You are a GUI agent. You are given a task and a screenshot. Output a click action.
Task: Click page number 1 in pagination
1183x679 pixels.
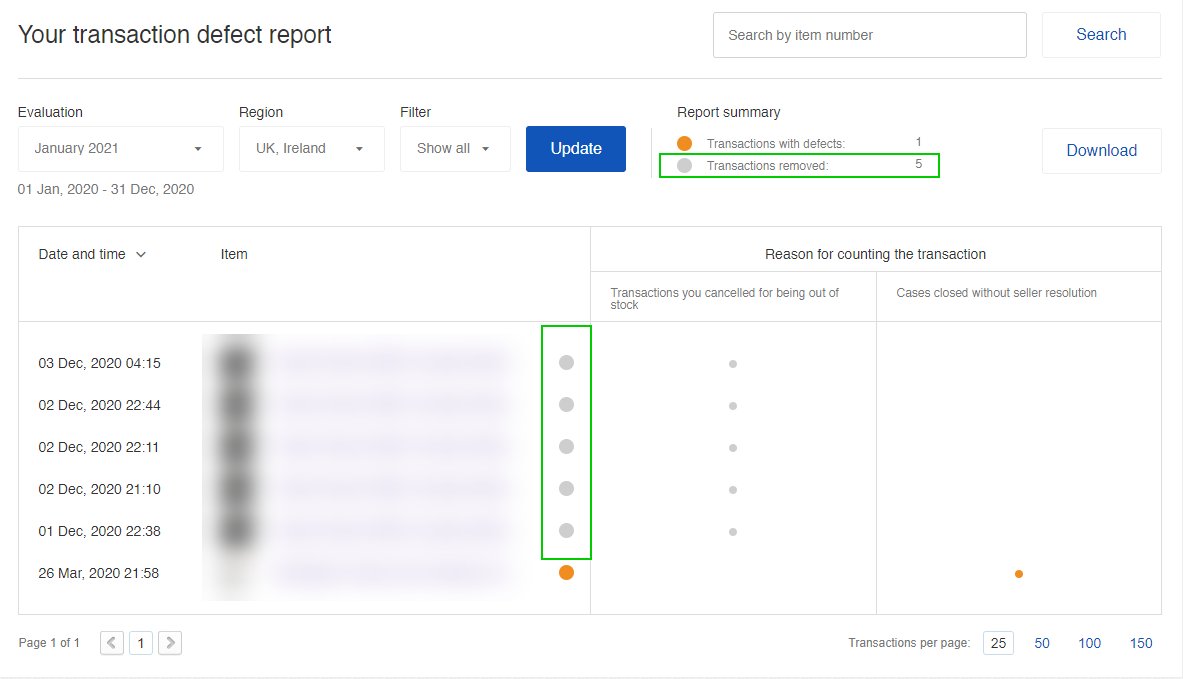141,643
